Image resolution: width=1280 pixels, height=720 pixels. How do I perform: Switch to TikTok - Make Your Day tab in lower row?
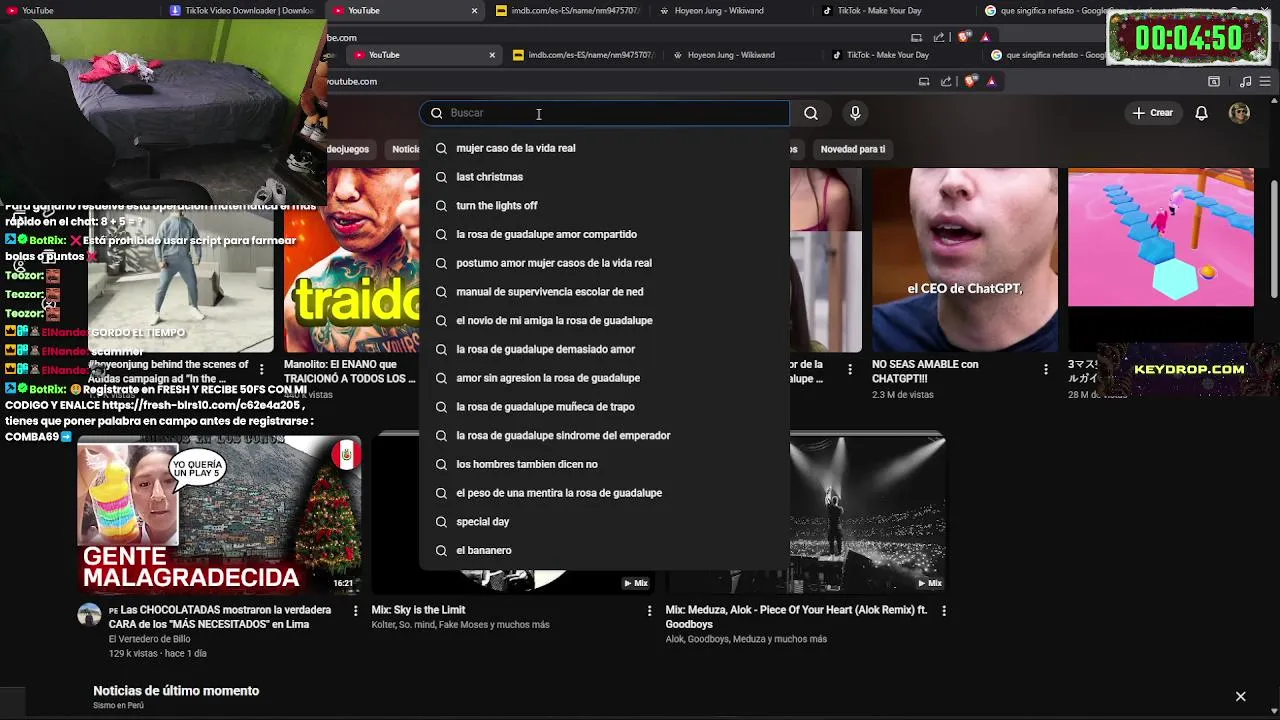point(887,55)
